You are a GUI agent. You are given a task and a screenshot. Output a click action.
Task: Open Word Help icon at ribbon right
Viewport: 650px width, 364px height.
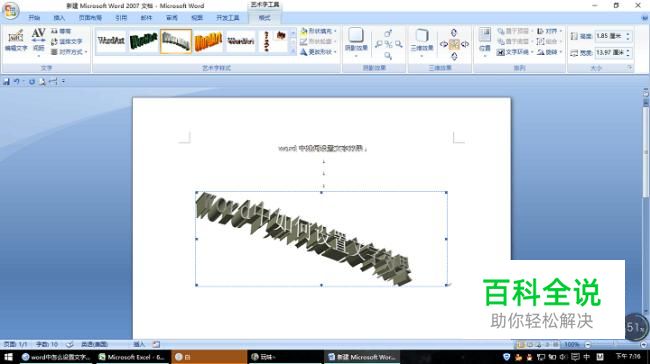(644, 18)
